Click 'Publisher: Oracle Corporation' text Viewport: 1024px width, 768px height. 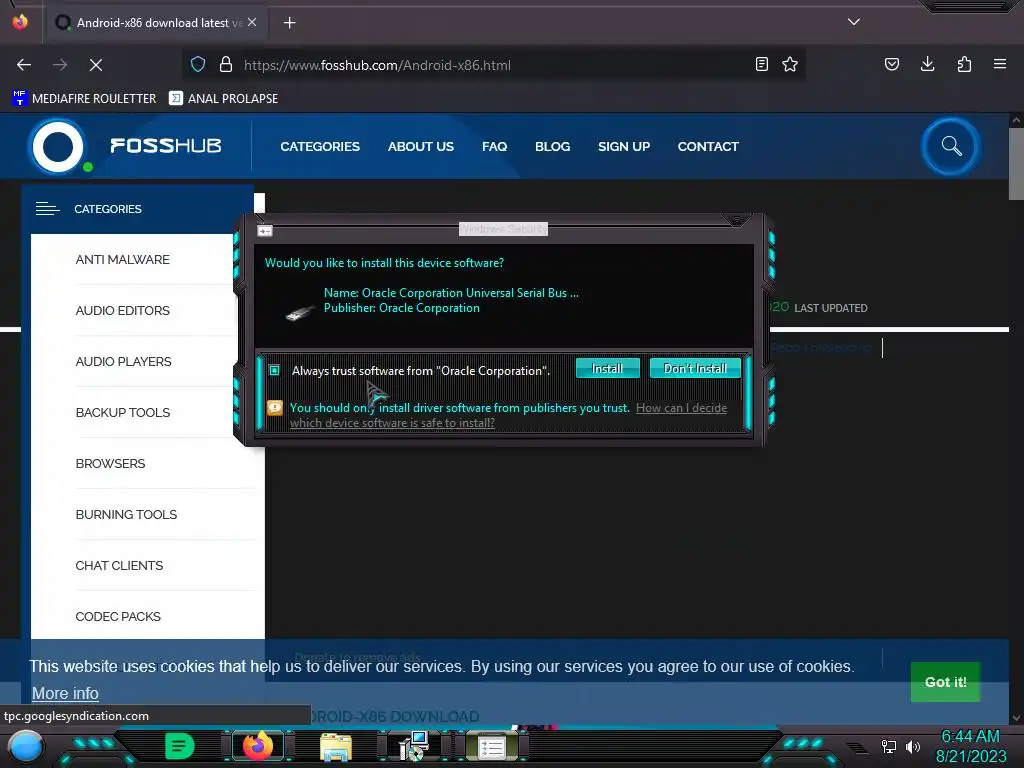click(402, 308)
